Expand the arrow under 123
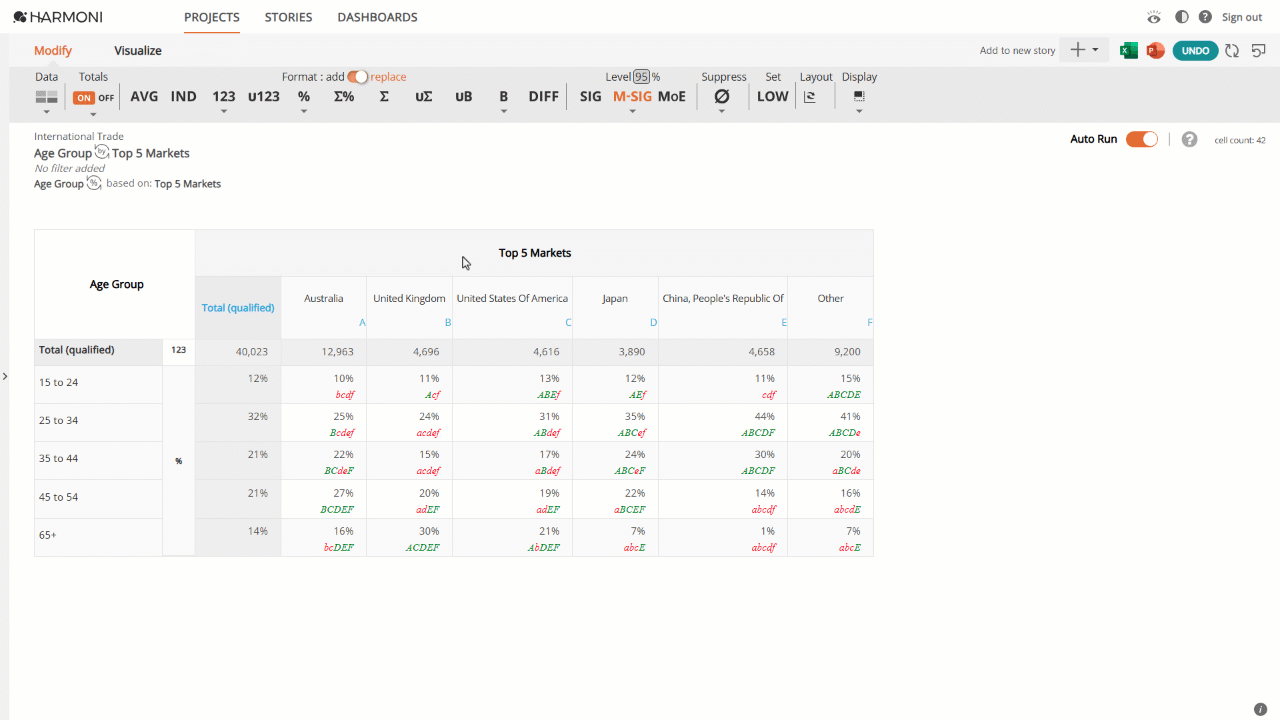1280x720 pixels. click(224, 111)
